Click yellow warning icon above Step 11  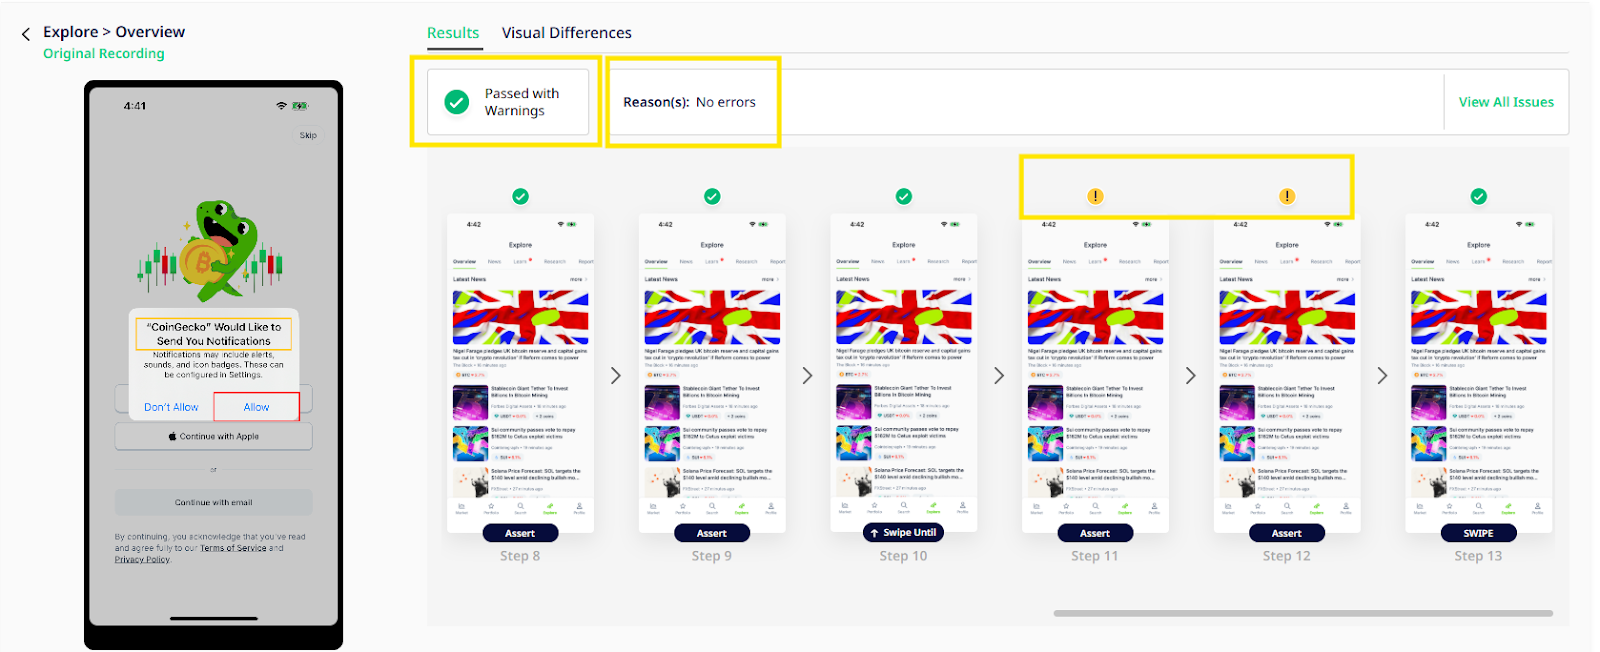point(1095,197)
